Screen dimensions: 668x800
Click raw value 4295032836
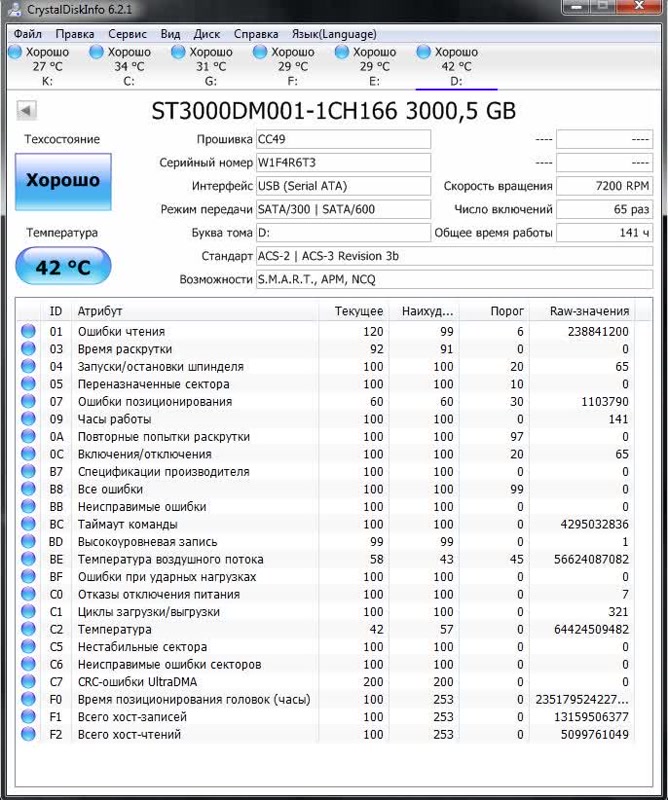[x=595, y=524]
